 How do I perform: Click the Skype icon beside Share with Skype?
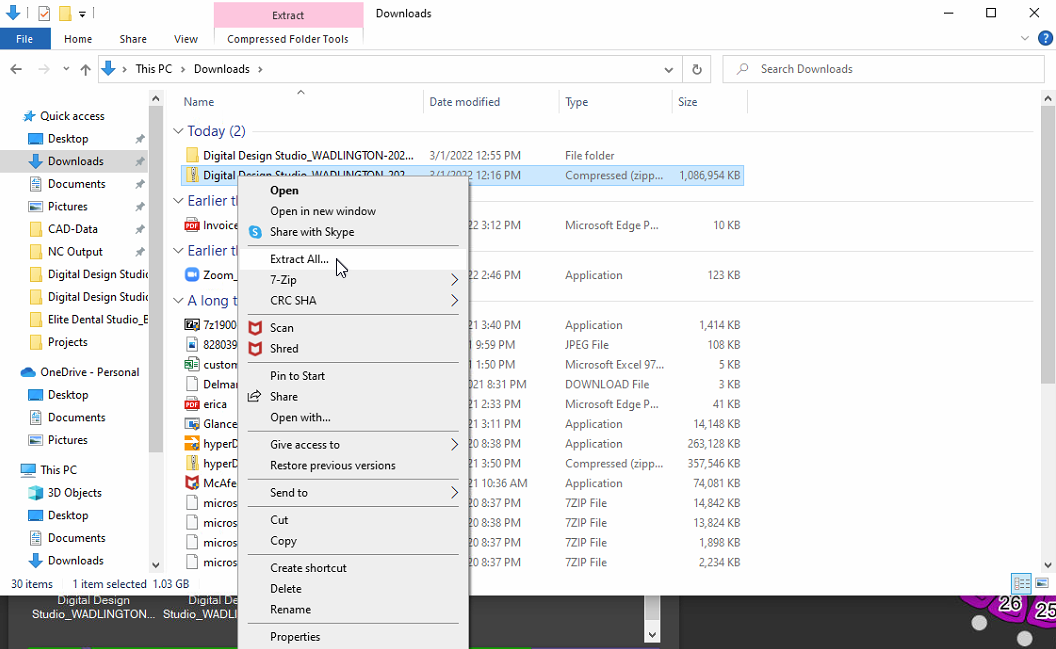tap(255, 232)
